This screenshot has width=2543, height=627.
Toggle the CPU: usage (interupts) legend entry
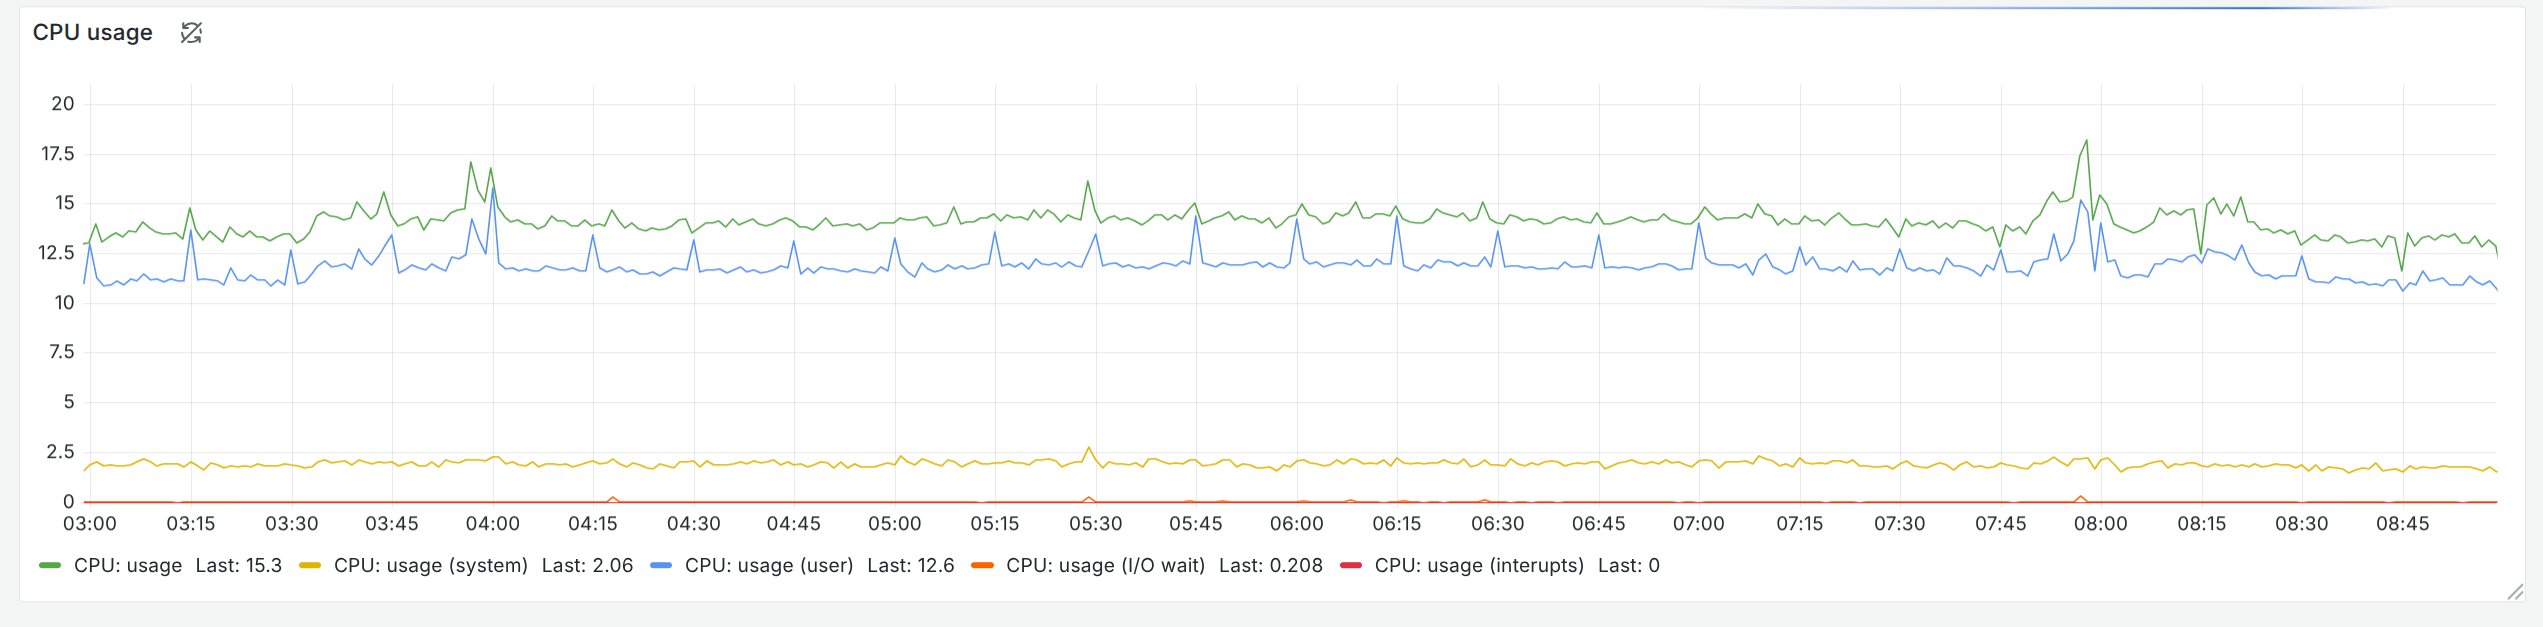[x=1479, y=565]
